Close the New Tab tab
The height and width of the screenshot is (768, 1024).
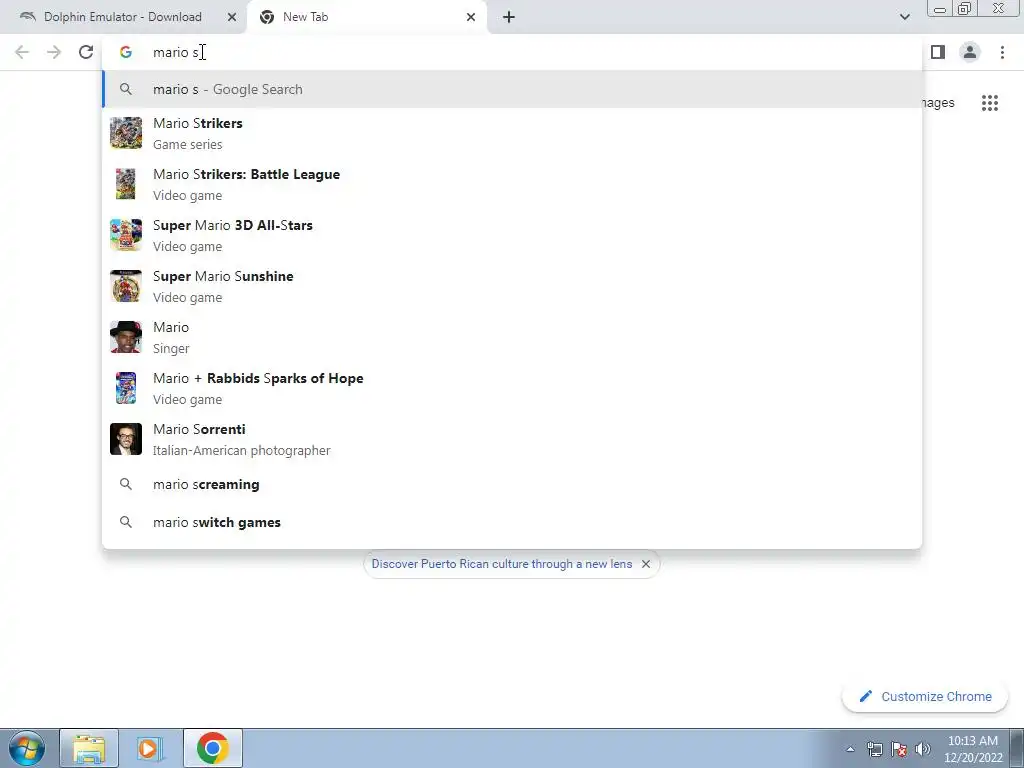471,17
